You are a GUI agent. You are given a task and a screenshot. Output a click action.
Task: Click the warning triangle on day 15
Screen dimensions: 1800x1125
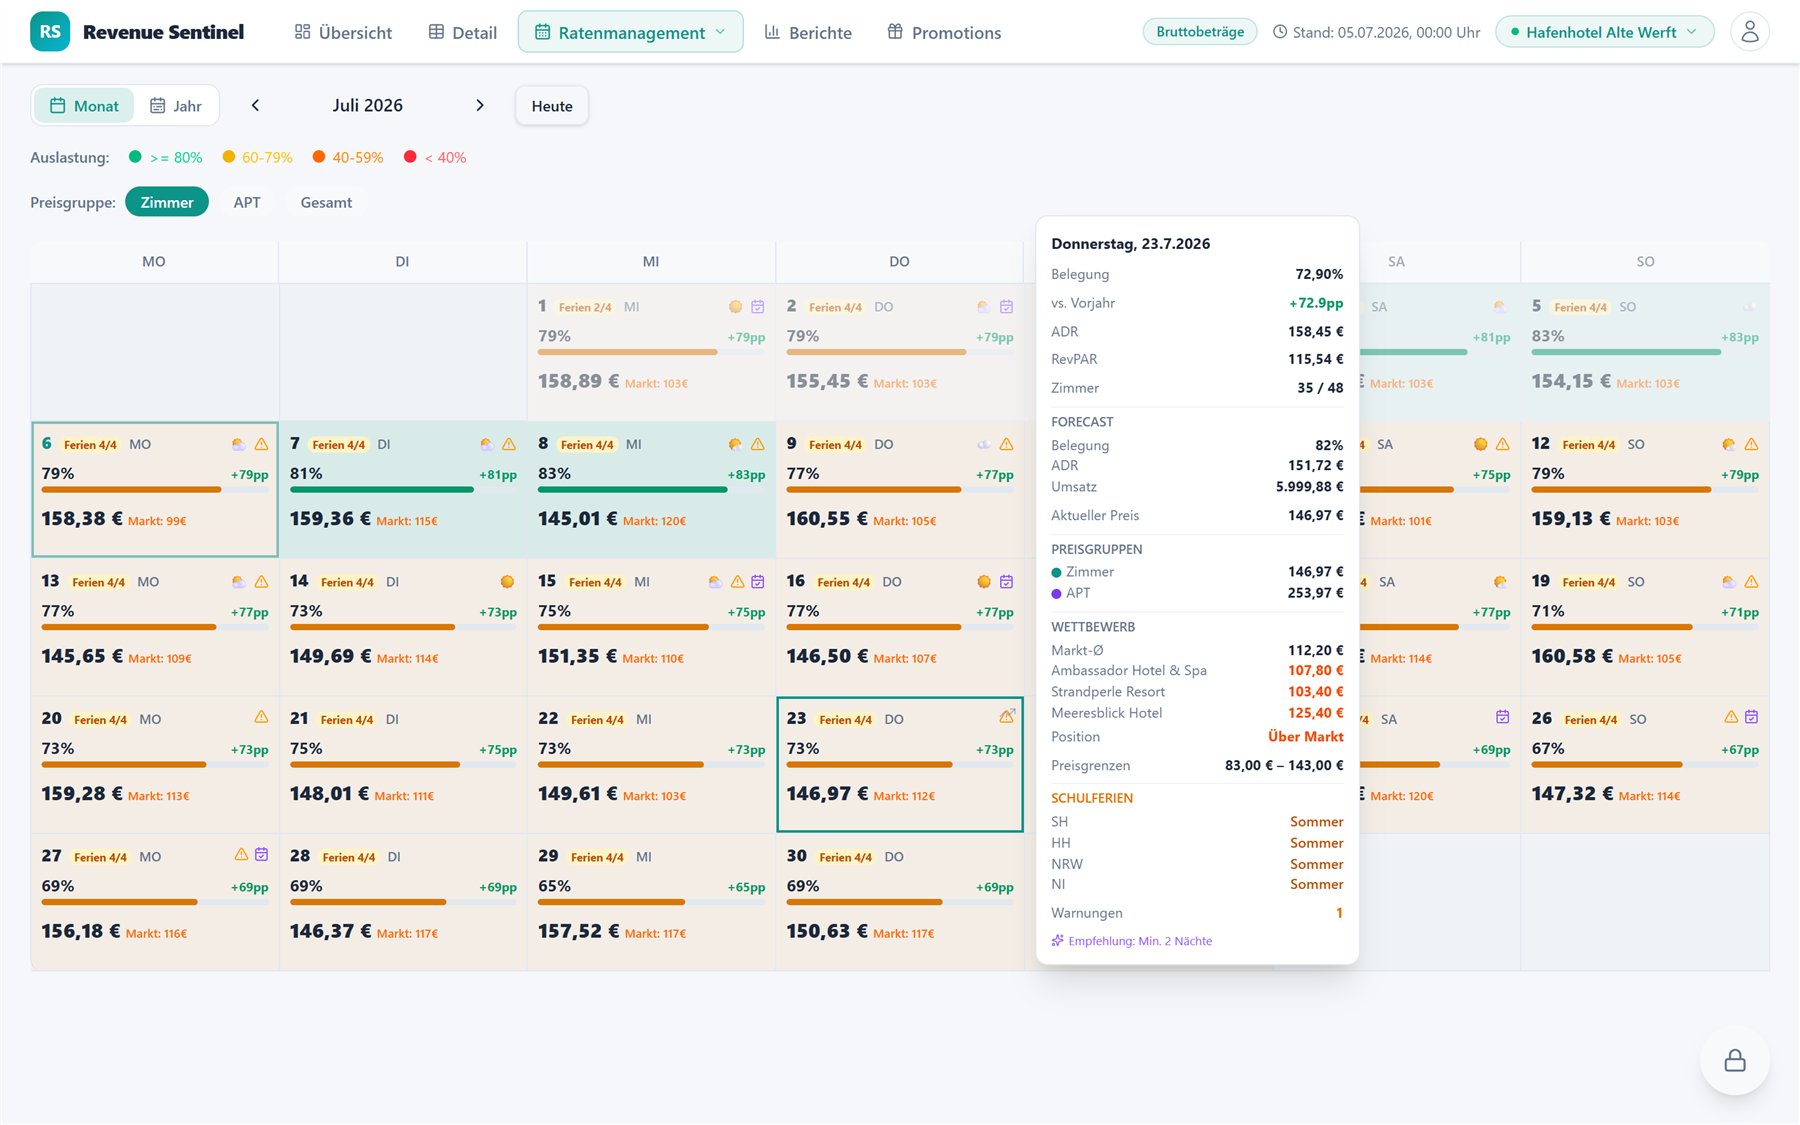pos(737,582)
